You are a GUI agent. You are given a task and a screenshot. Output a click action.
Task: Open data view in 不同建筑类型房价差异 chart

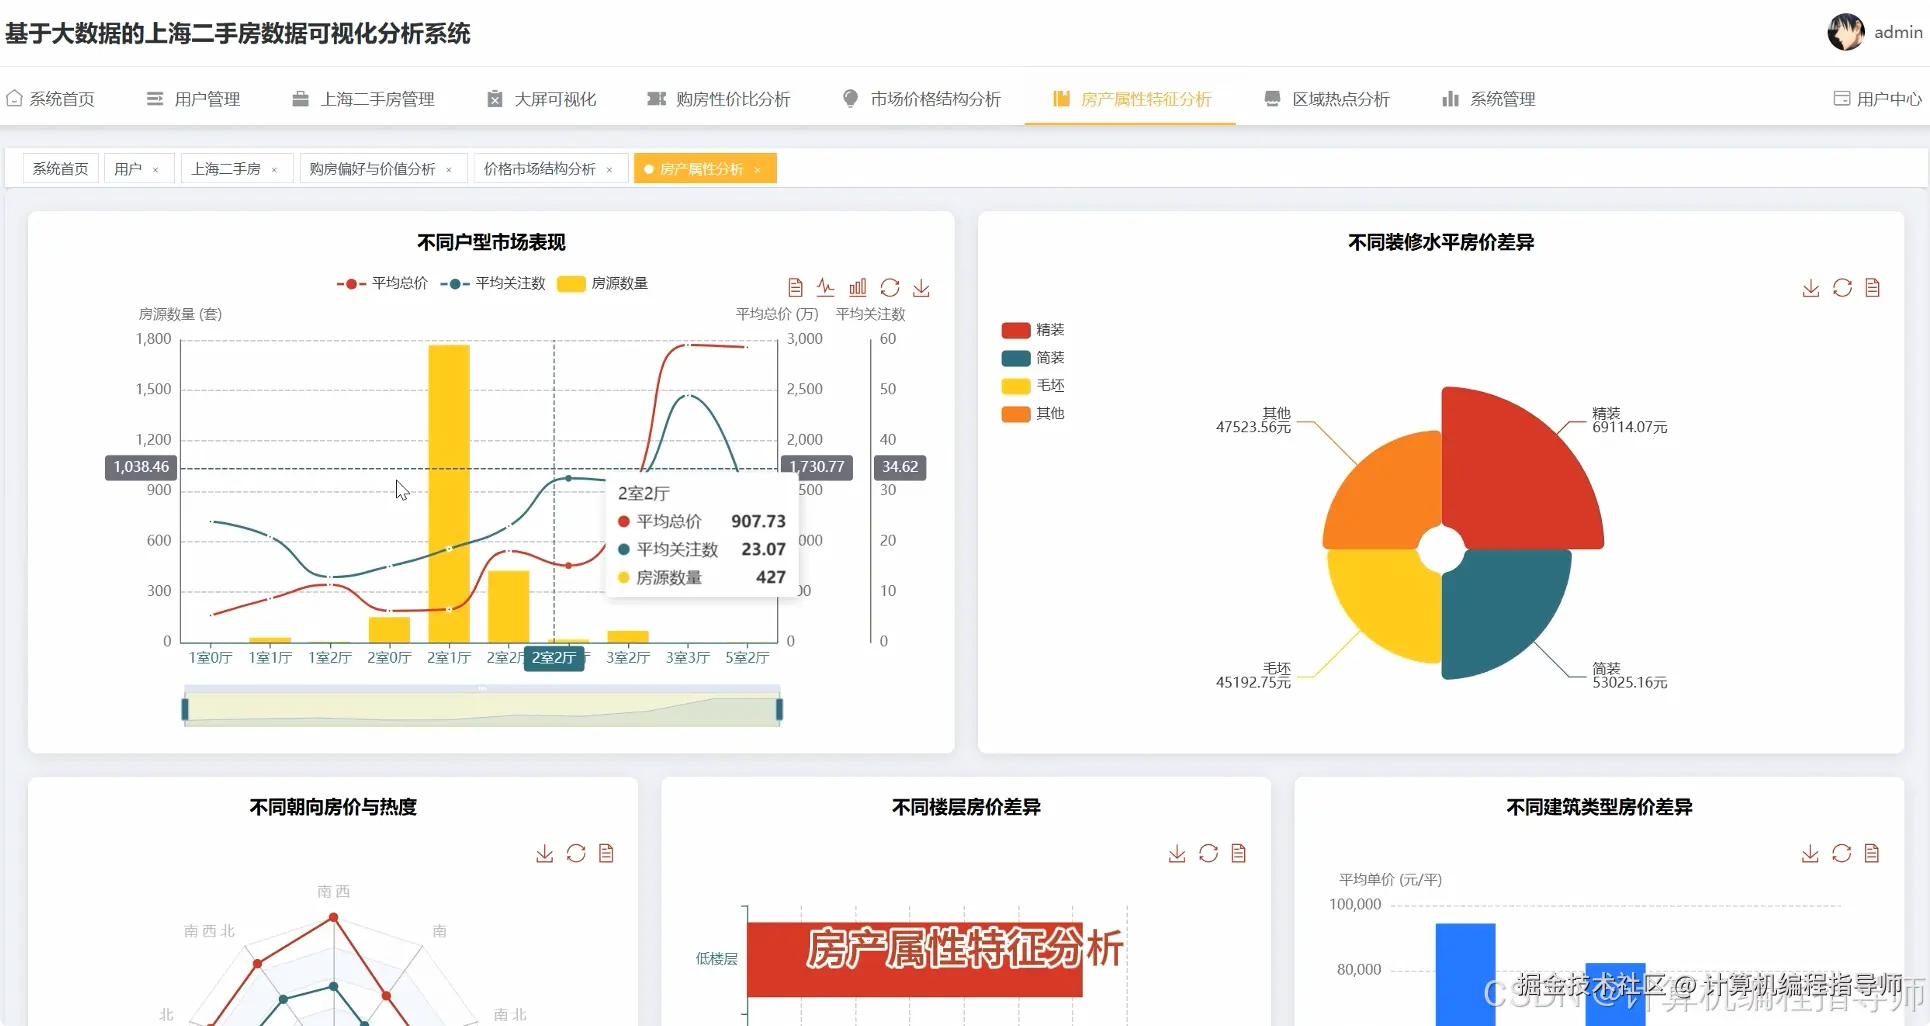point(1872,853)
